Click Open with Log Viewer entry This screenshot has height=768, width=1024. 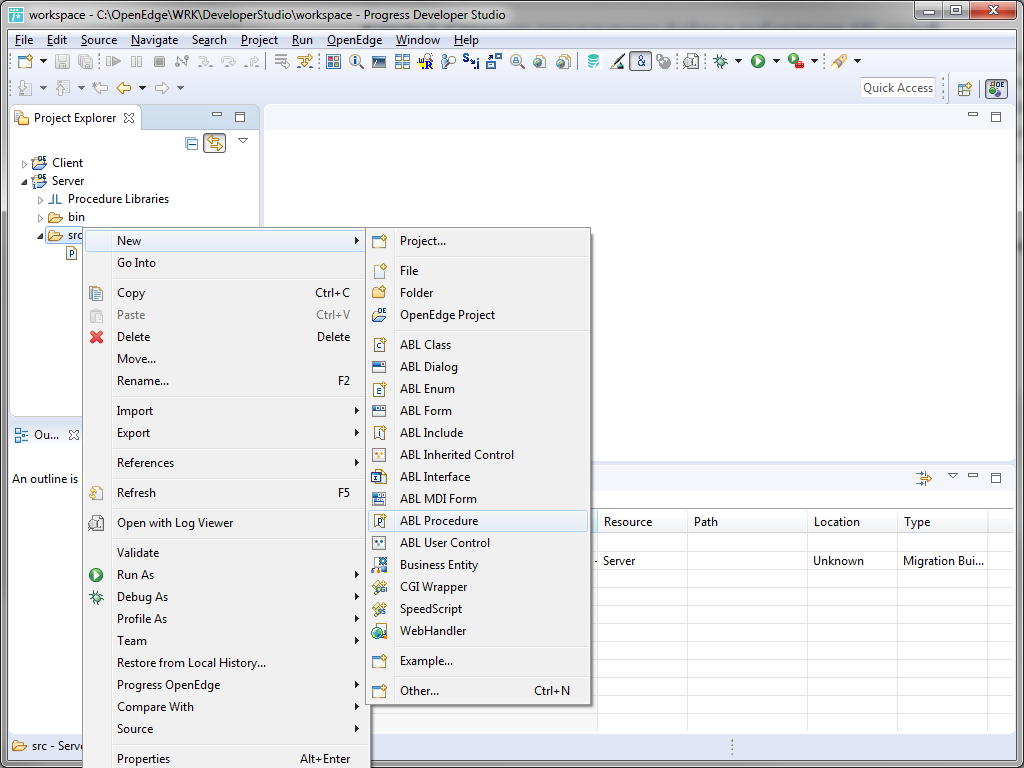coord(225,523)
